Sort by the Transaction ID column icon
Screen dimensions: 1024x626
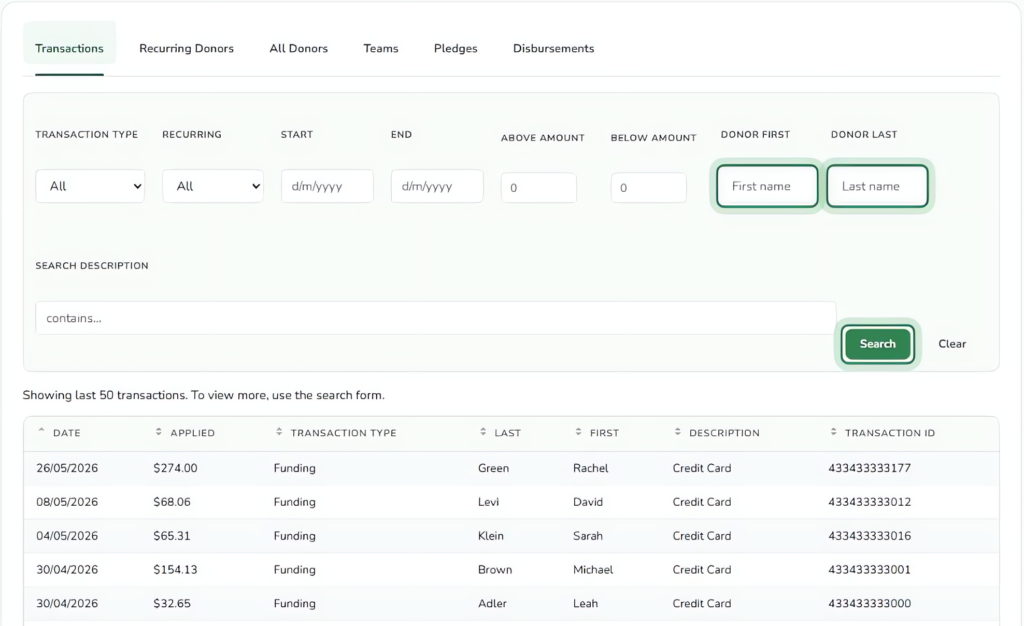click(833, 432)
